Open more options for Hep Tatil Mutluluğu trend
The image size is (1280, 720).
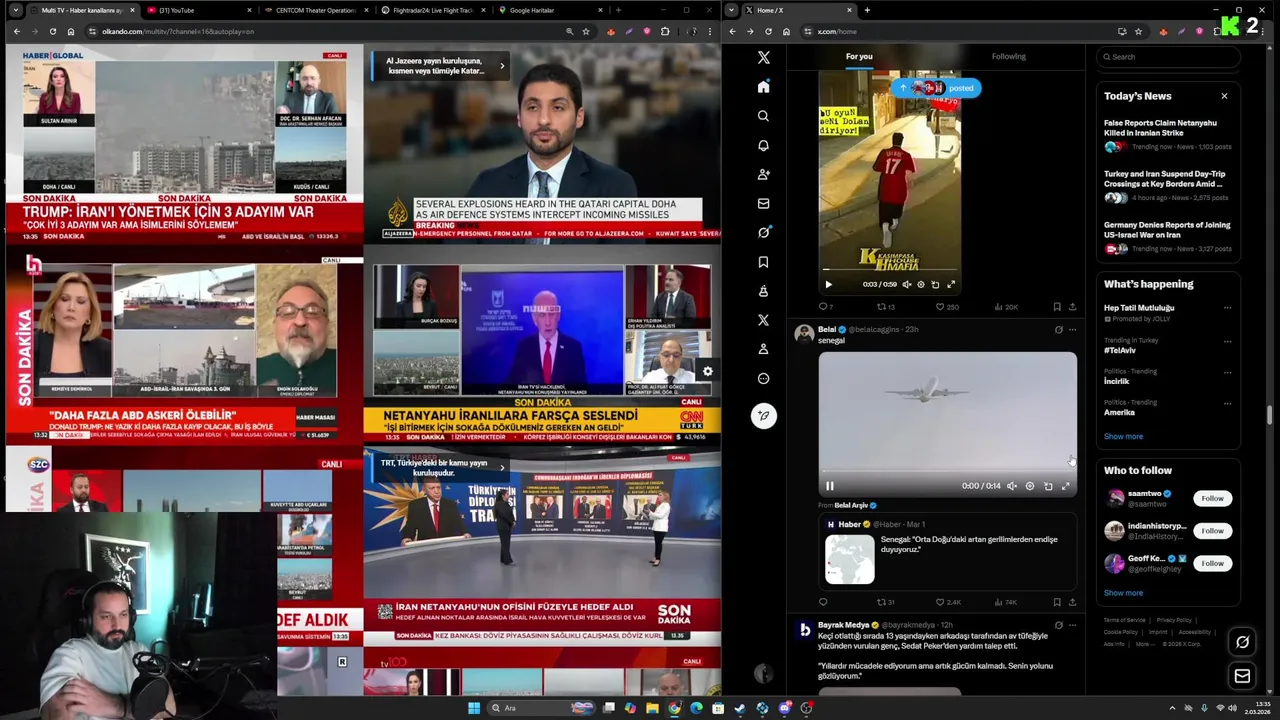[x=1227, y=308]
